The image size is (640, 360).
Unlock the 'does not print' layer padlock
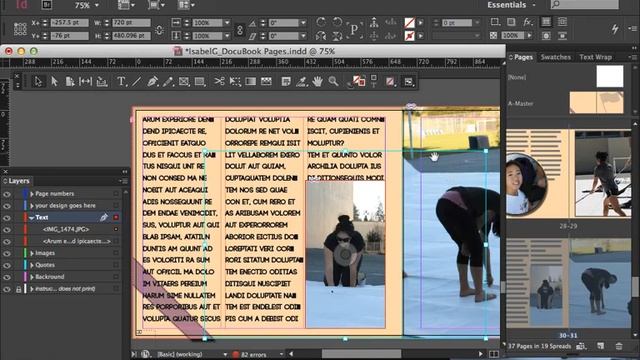(18, 289)
